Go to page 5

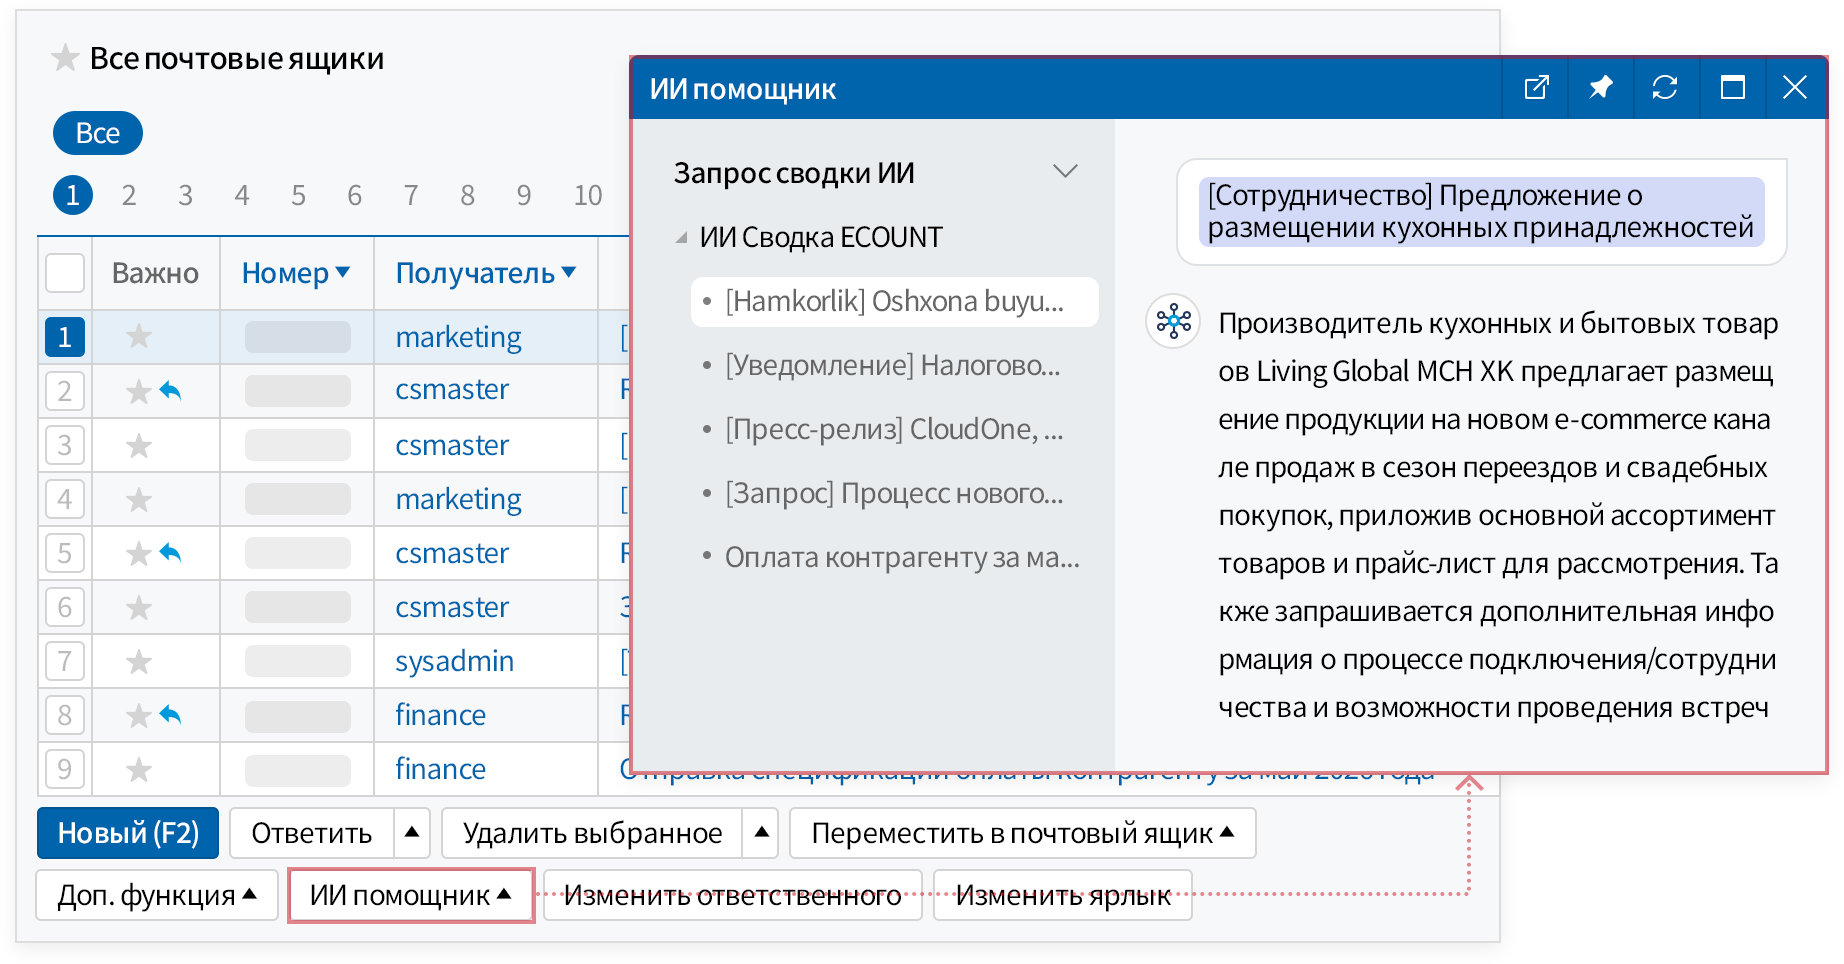click(298, 195)
